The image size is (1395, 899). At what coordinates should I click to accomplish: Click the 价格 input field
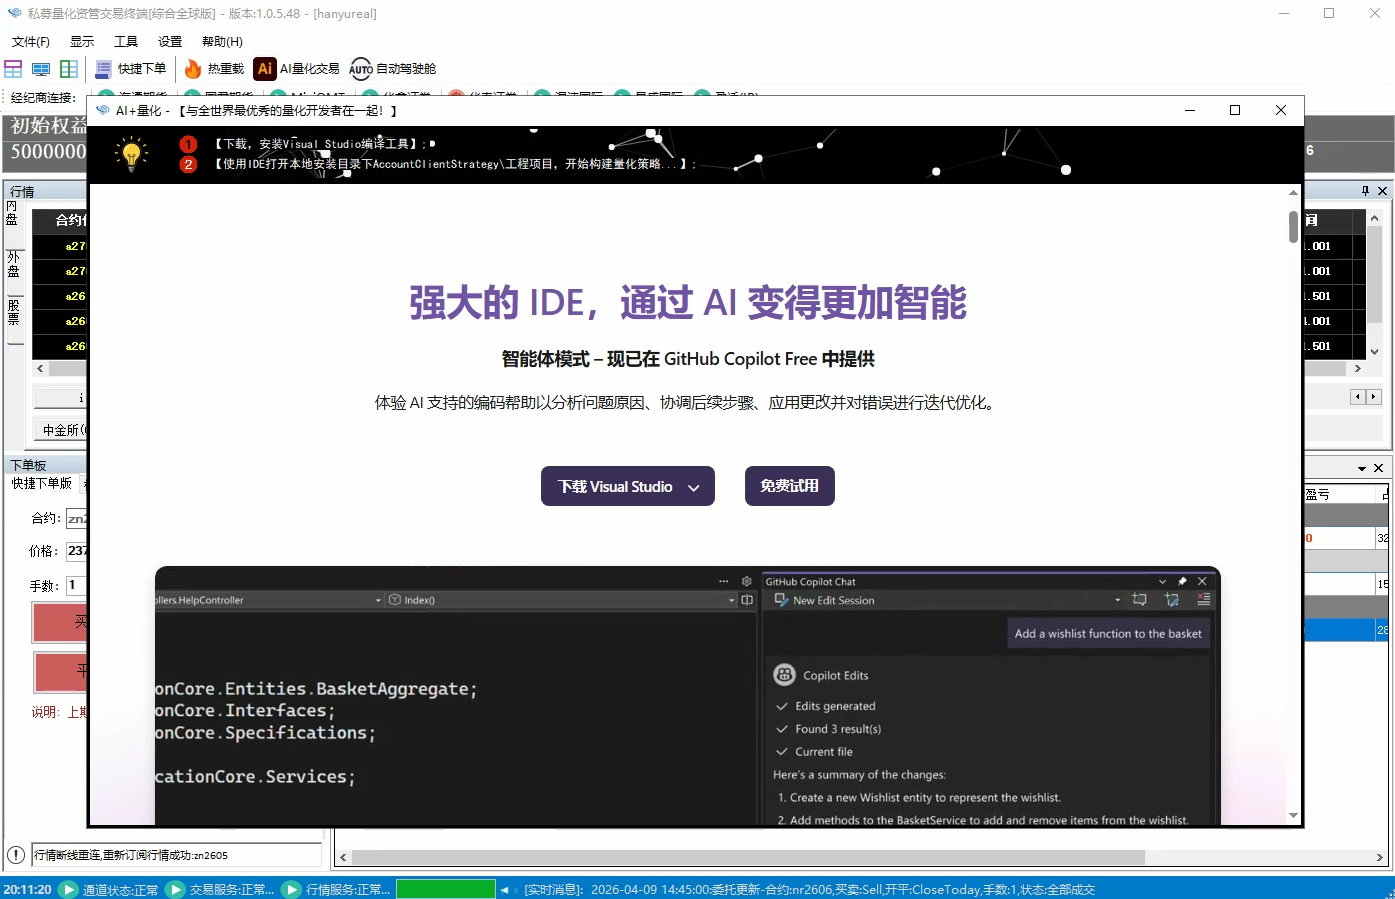(78, 551)
